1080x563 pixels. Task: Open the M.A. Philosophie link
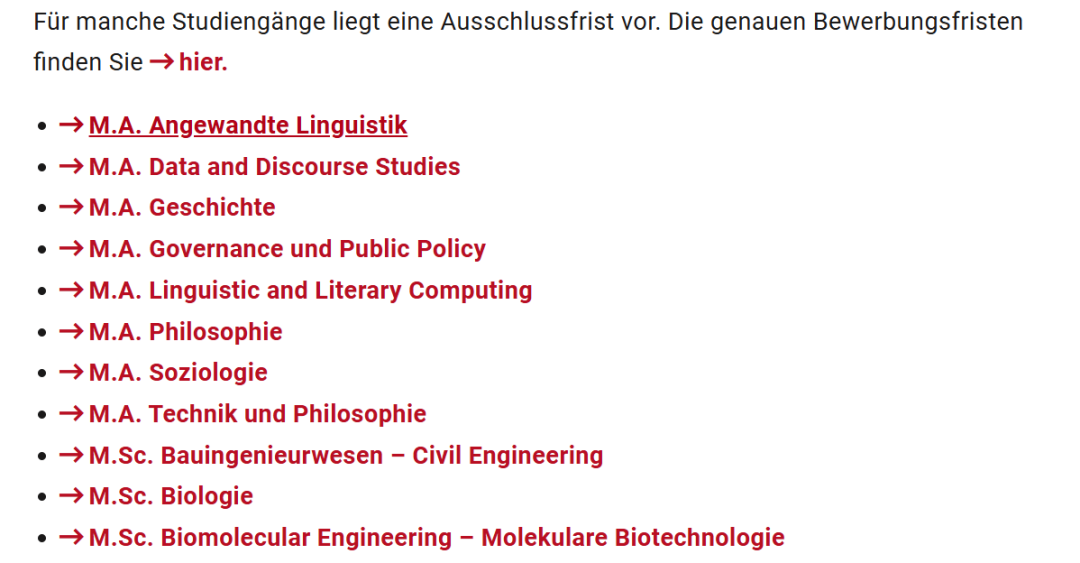(186, 332)
